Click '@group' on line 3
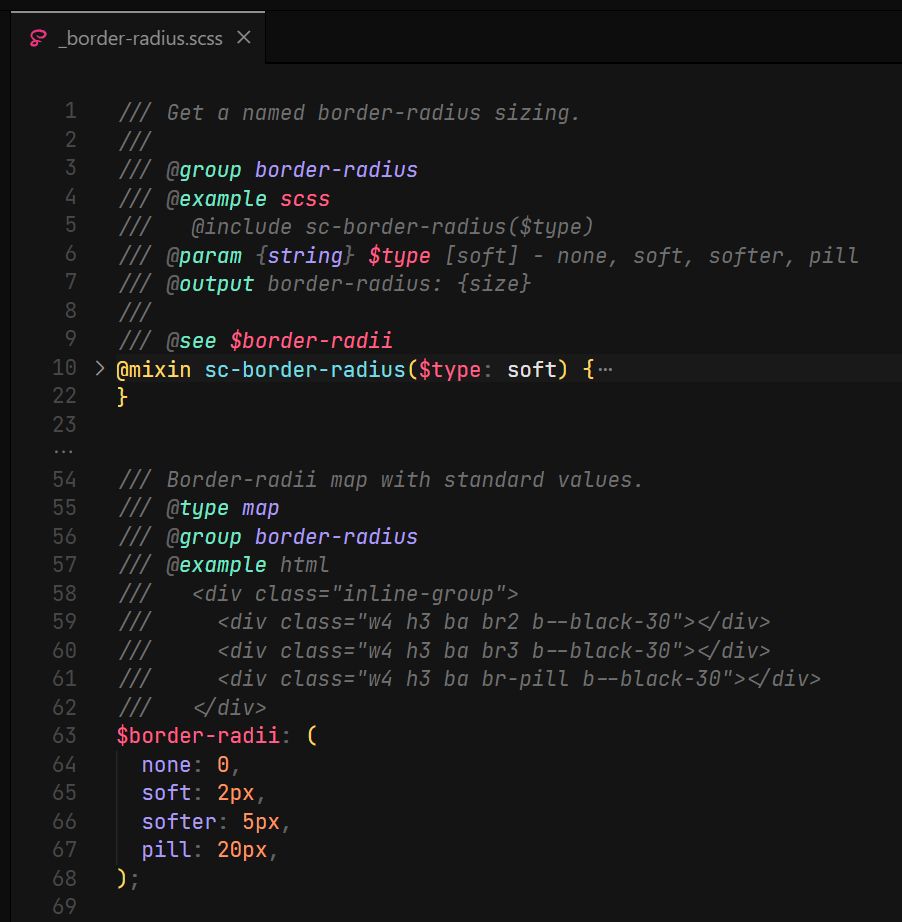Viewport: 902px width, 922px height. coord(204,170)
